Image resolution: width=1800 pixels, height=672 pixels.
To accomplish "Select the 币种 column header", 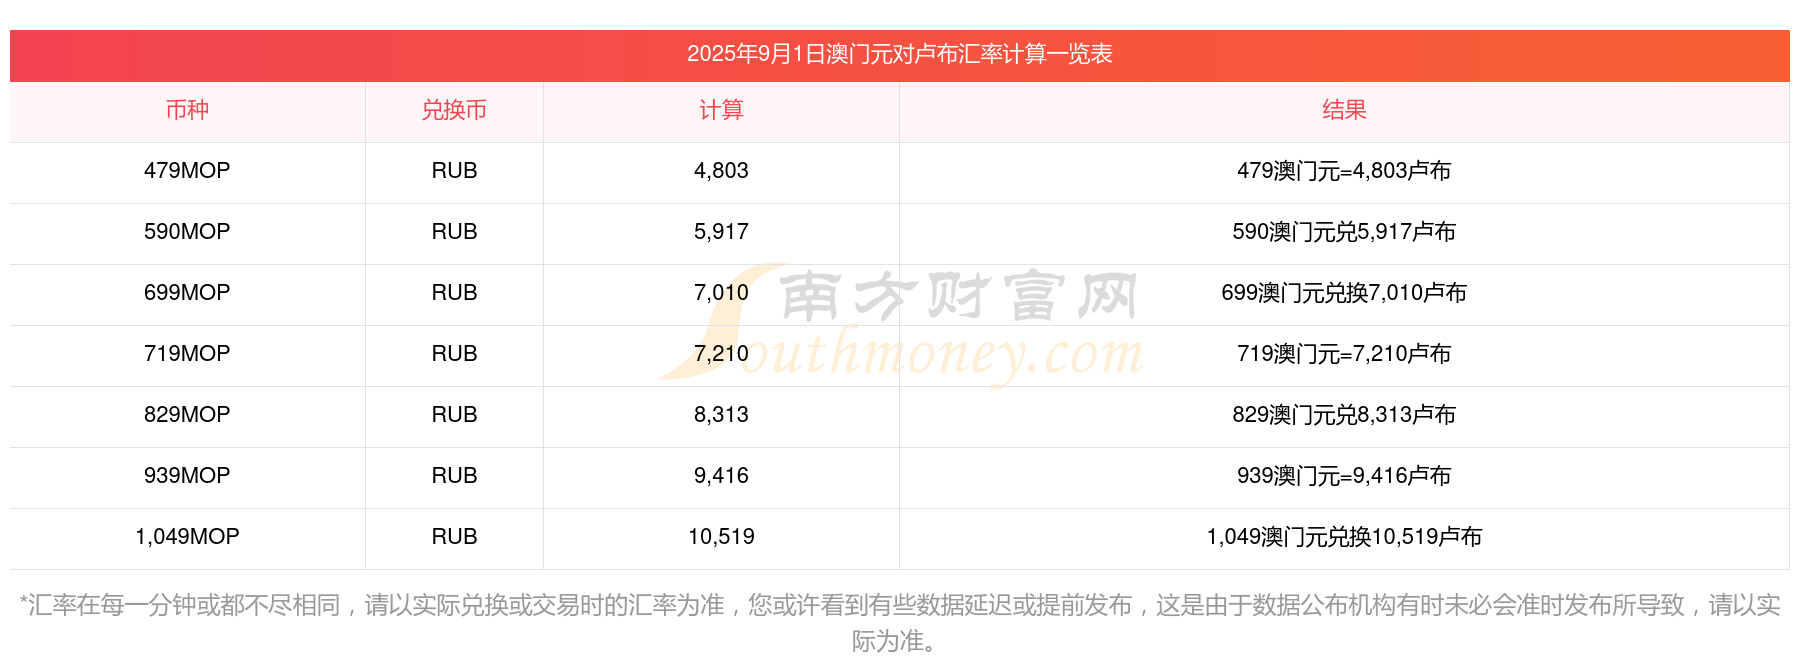I will click(187, 110).
